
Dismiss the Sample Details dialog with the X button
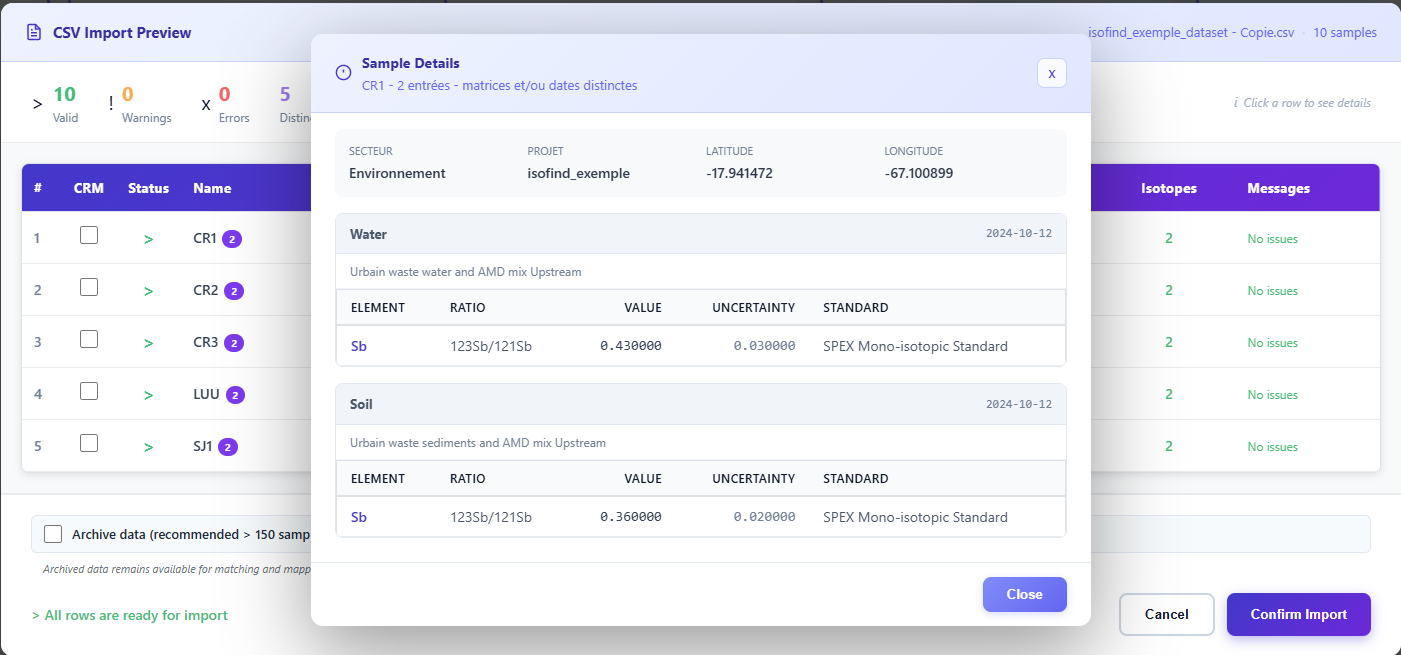tap(1051, 73)
